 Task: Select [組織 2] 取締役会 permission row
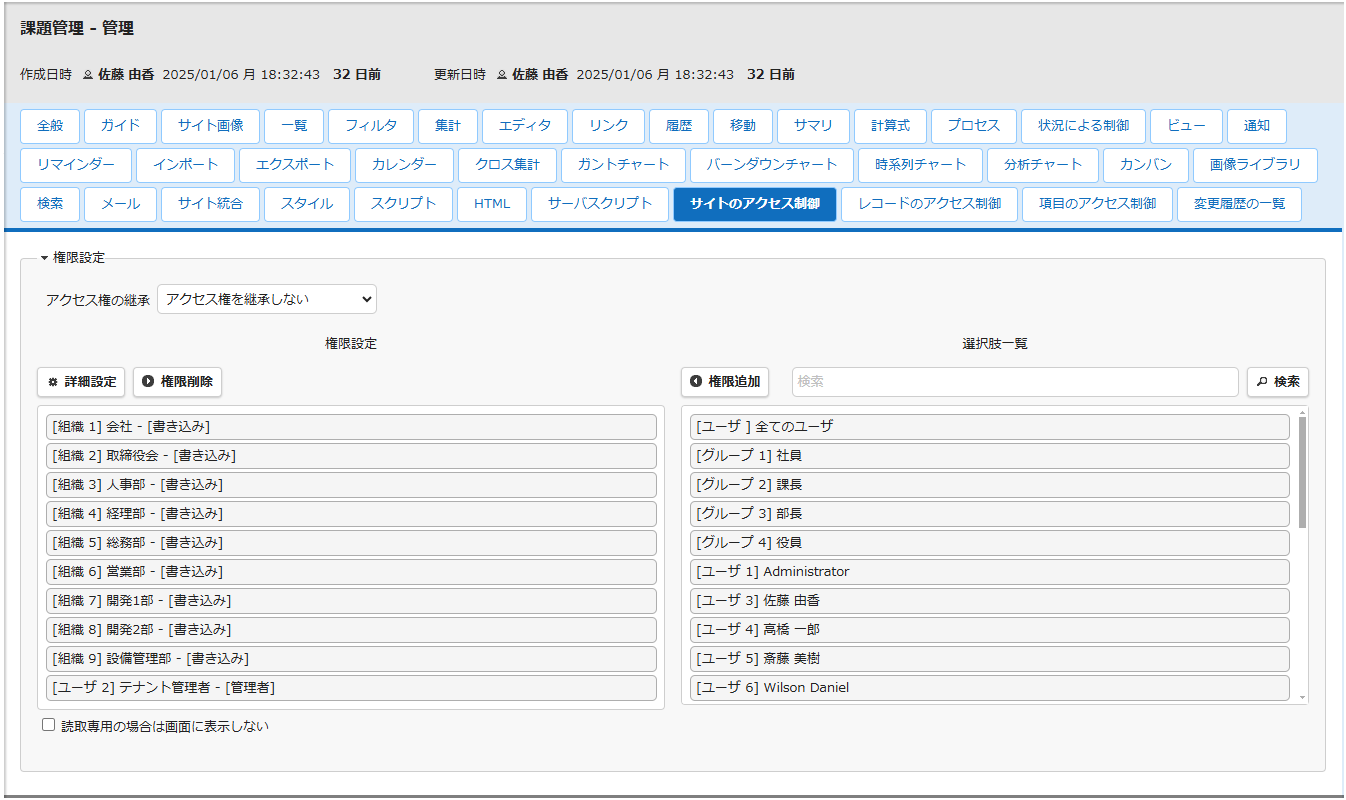[351, 456]
